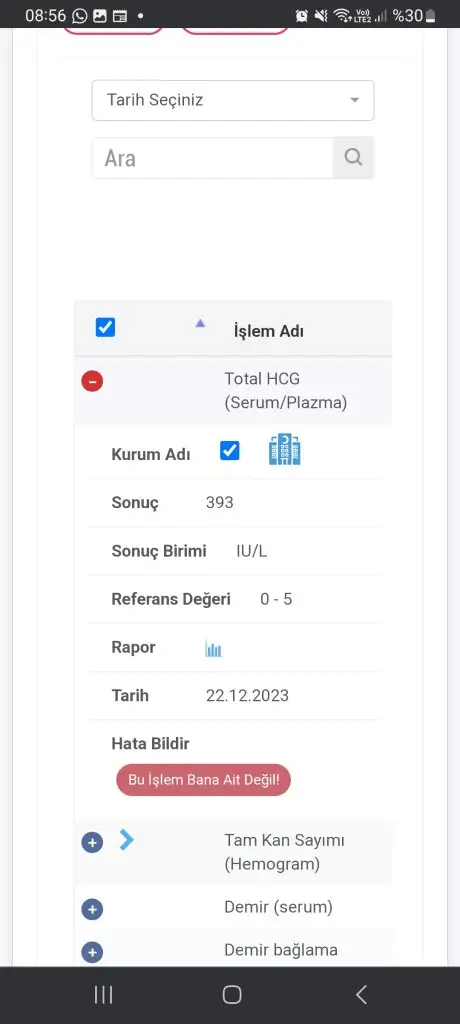460x1024 pixels.
Task: Expand the Tam Kan Sayımı (Hemogram) row
Action: coord(92,842)
